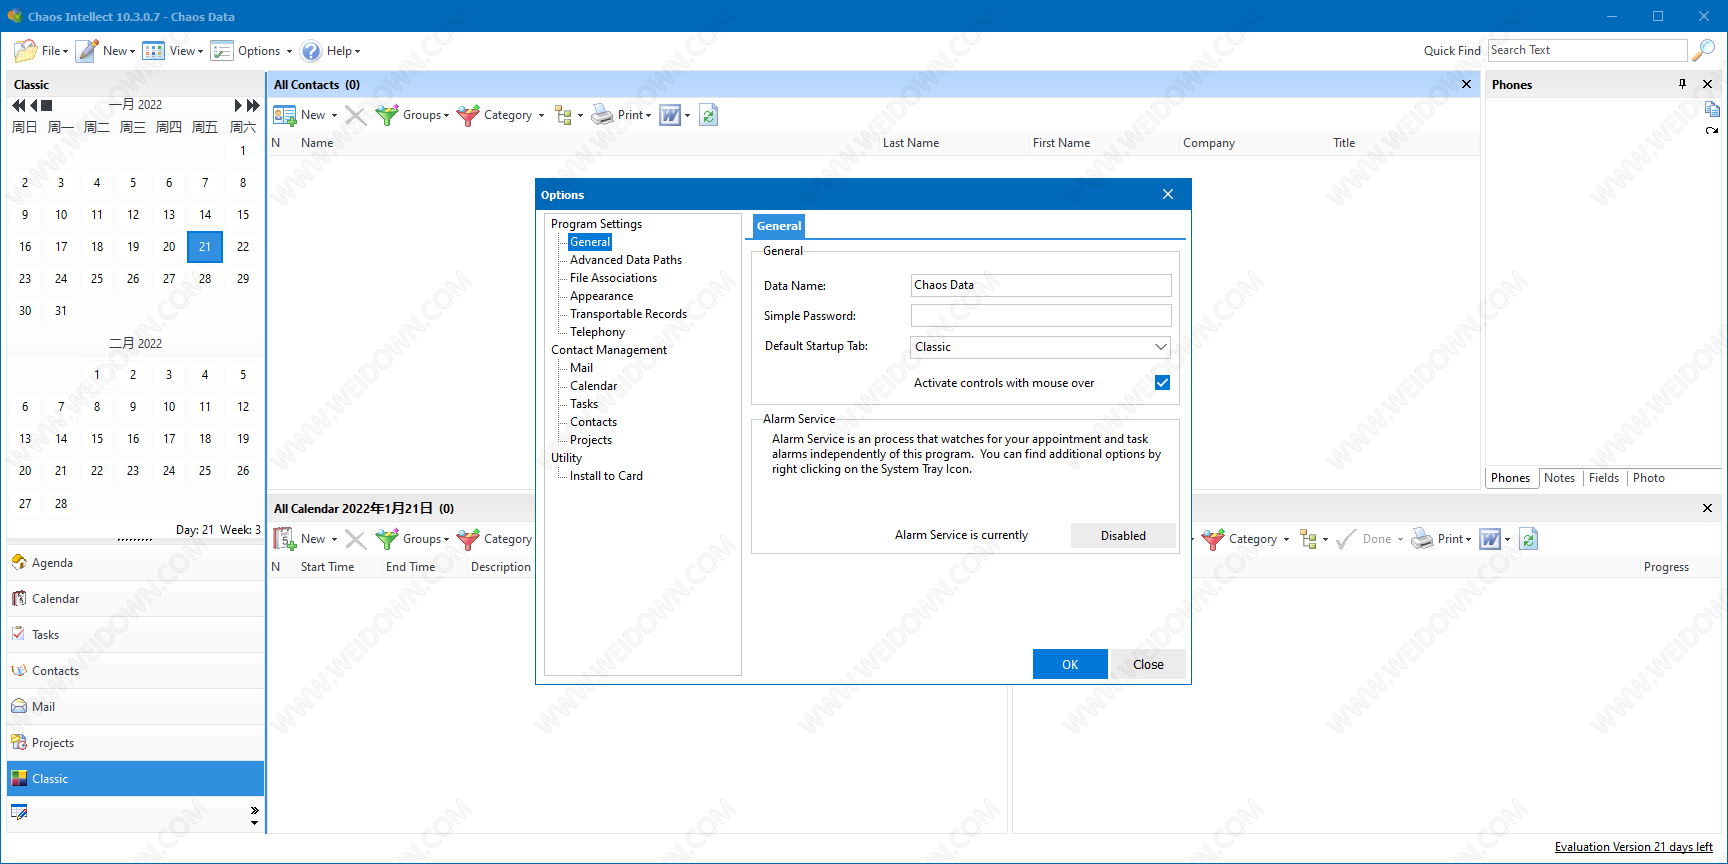Switch to the Photo tab in Phones panel
The image size is (1728, 864).
click(x=1649, y=478)
